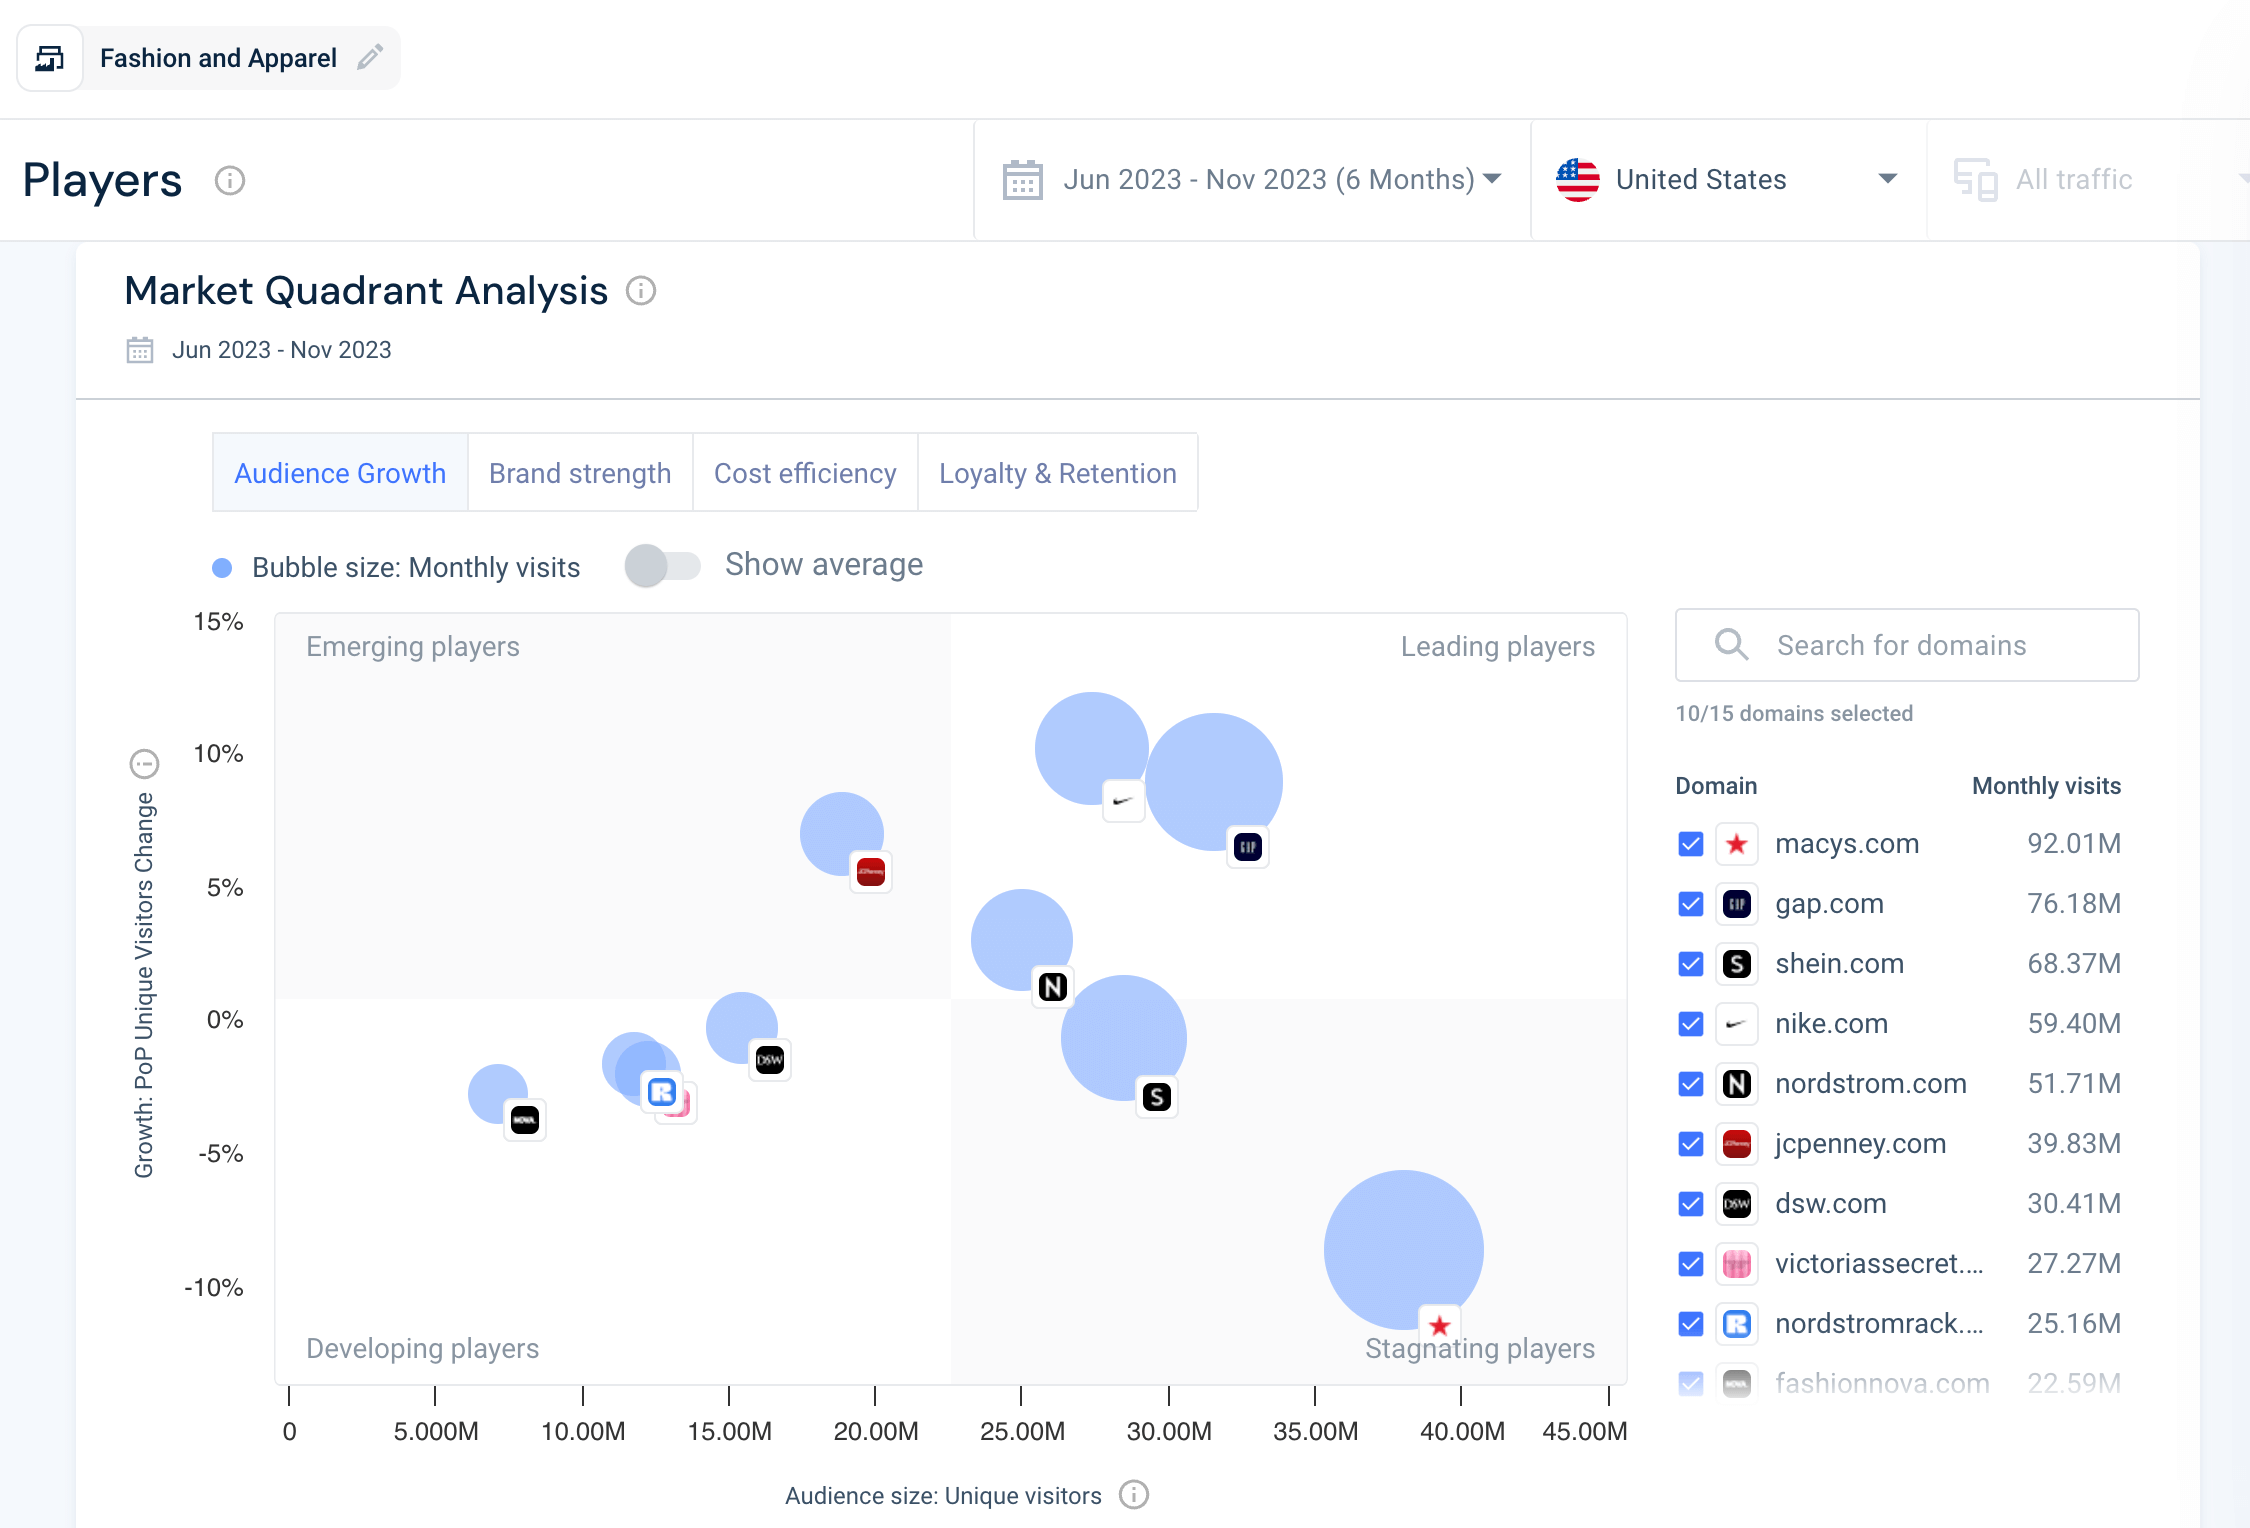Click the Nordstrom Rack logo bubble on chart
The height and width of the screenshot is (1528, 2250).
click(662, 1092)
